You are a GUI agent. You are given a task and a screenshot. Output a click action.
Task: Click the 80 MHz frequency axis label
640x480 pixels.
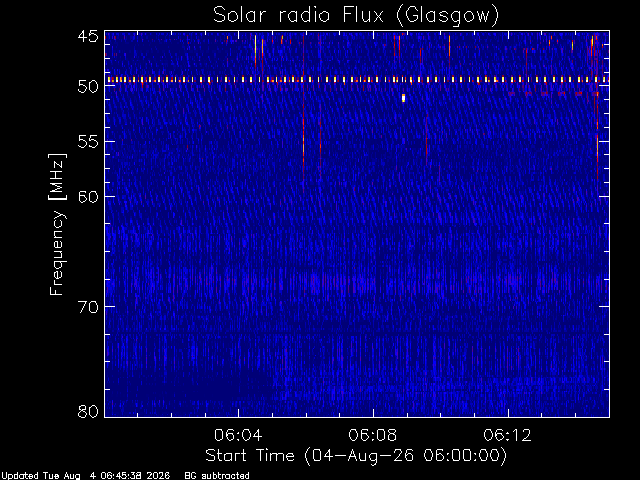click(88, 411)
